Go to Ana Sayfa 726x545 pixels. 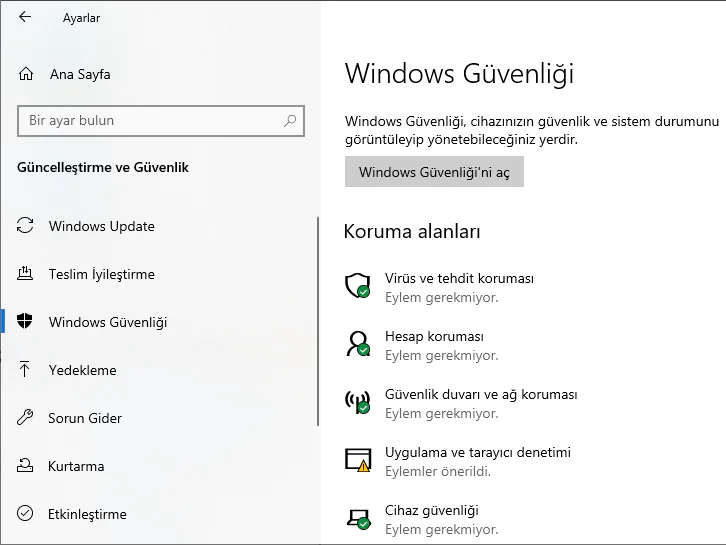80,74
